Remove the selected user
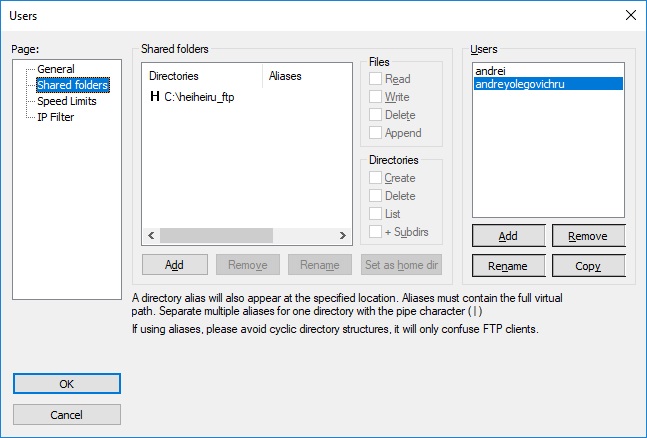 (x=588, y=236)
